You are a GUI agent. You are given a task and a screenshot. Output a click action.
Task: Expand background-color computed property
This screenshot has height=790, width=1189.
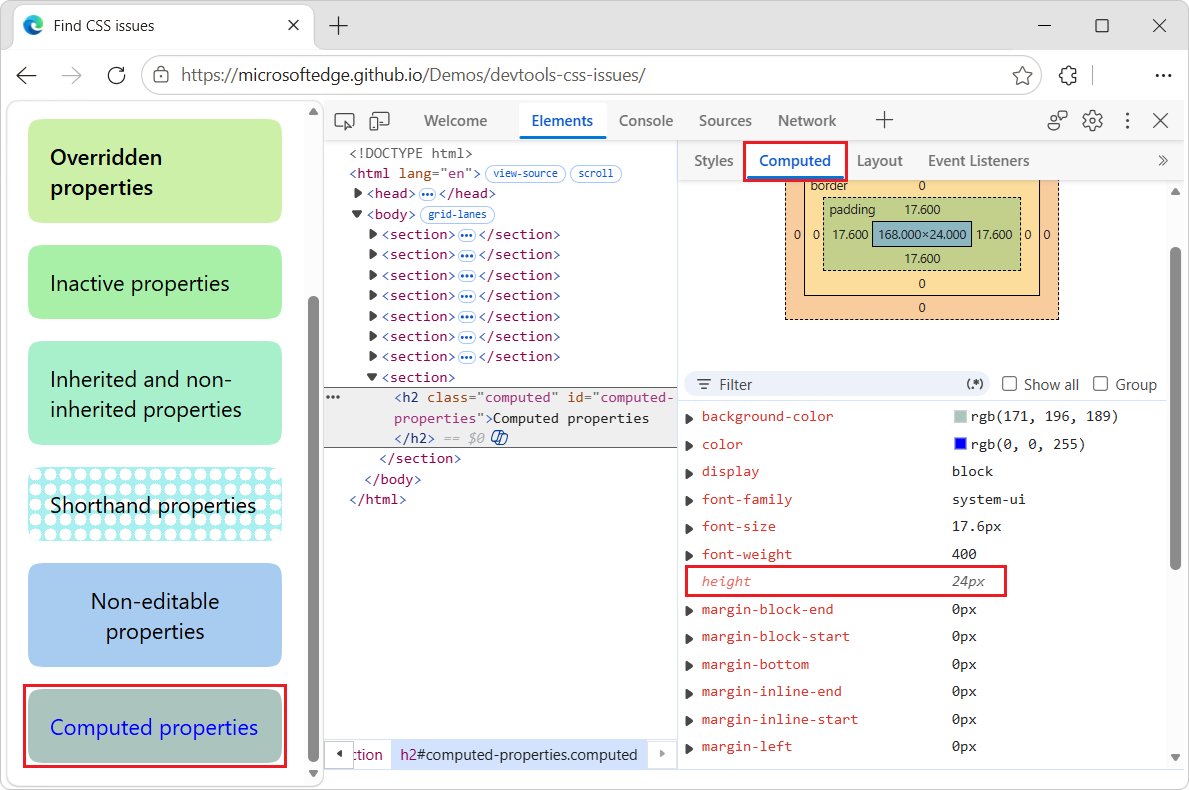click(689, 418)
